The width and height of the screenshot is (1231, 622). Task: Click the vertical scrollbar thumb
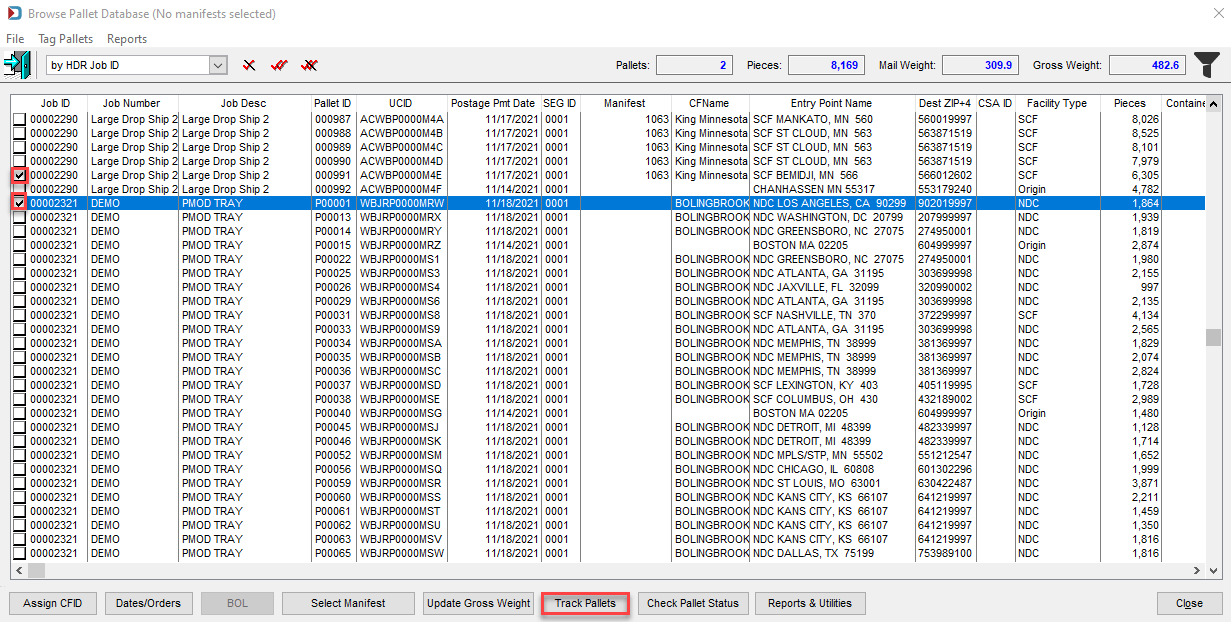point(1213,337)
